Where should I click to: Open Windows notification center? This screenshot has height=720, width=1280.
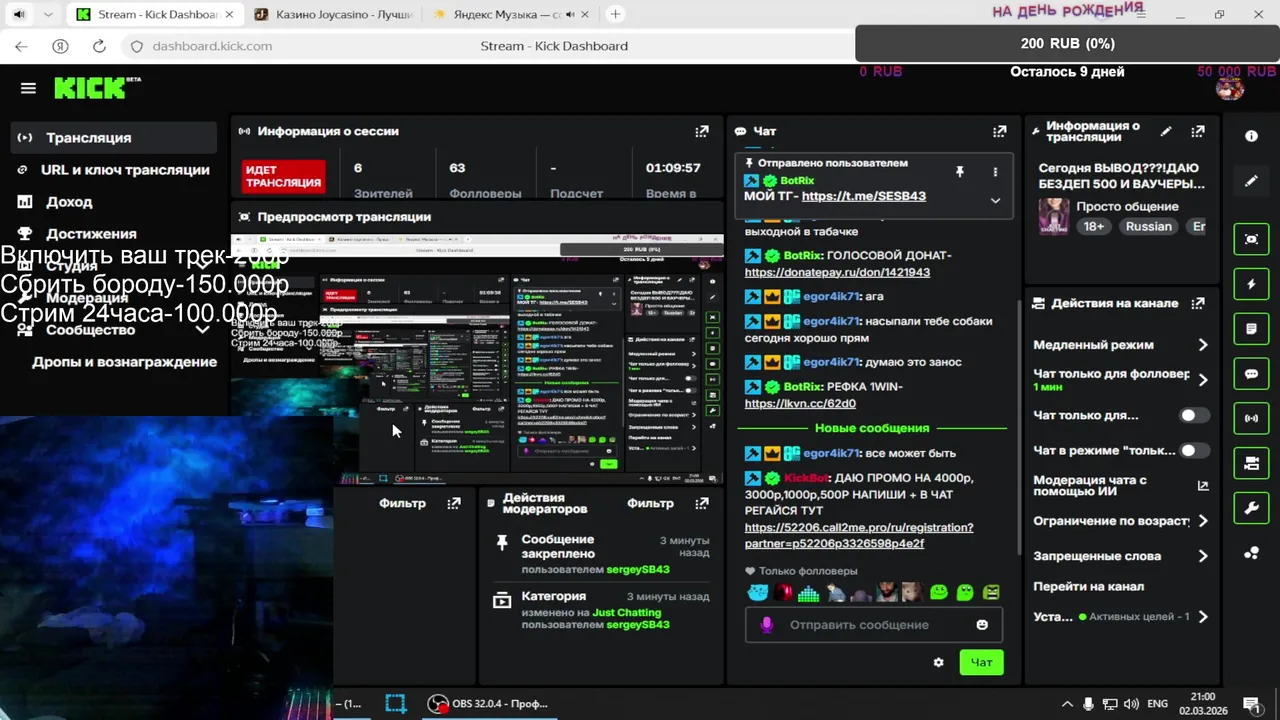1251,704
